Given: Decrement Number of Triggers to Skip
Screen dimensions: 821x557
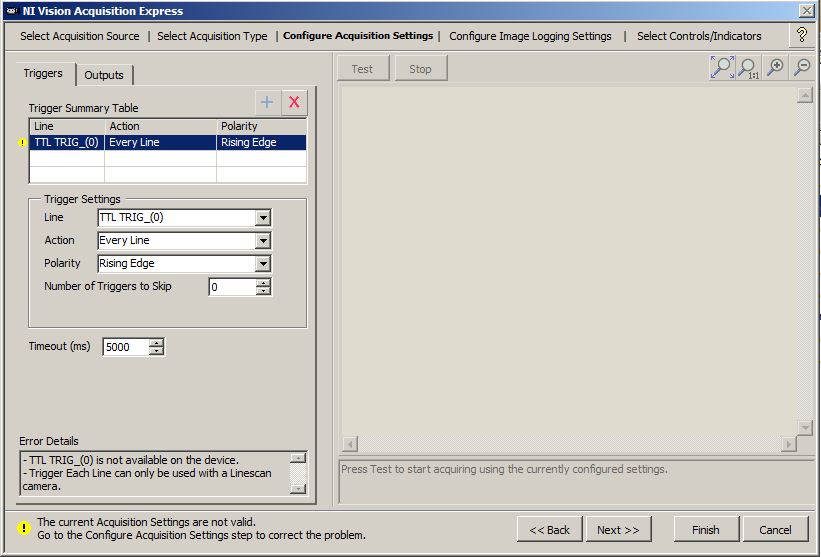Looking at the screenshot, I should (x=263, y=291).
